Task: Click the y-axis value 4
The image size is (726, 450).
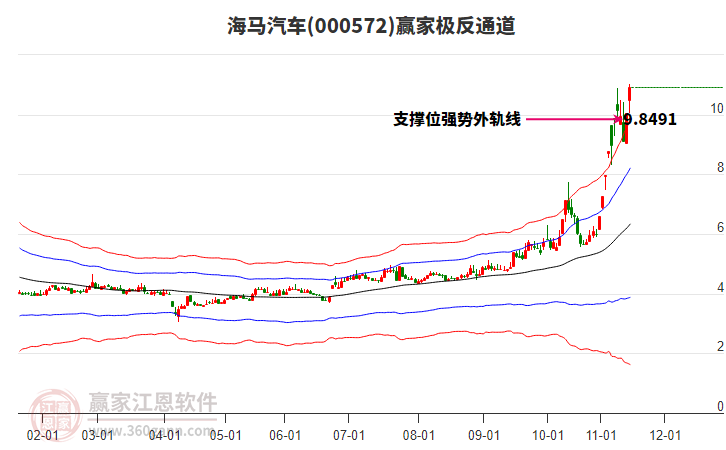Action: click(x=720, y=287)
